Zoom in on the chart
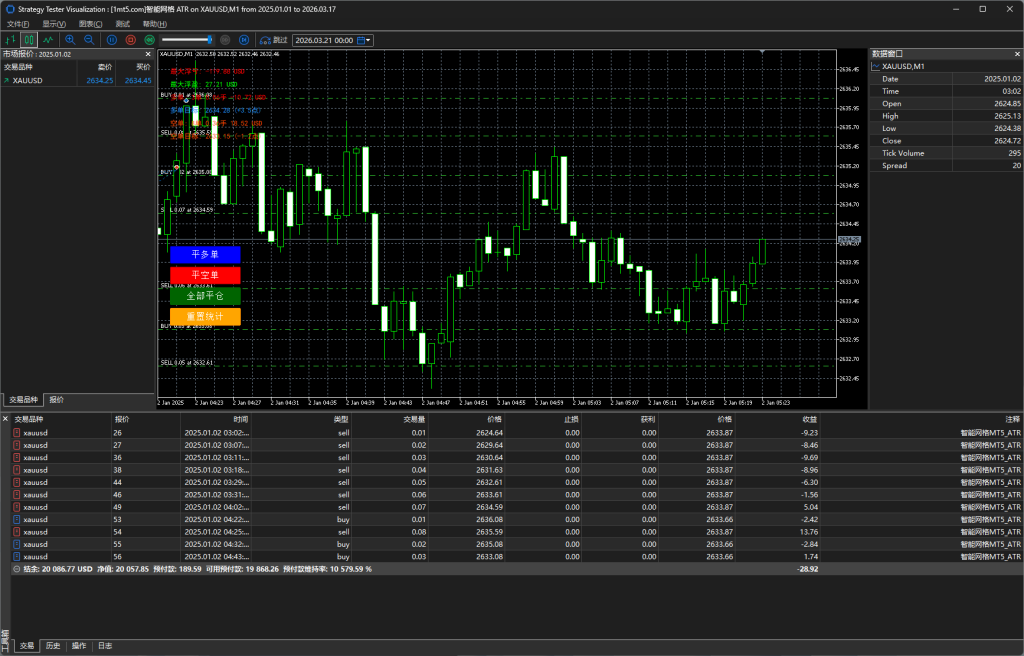 (x=70, y=40)
